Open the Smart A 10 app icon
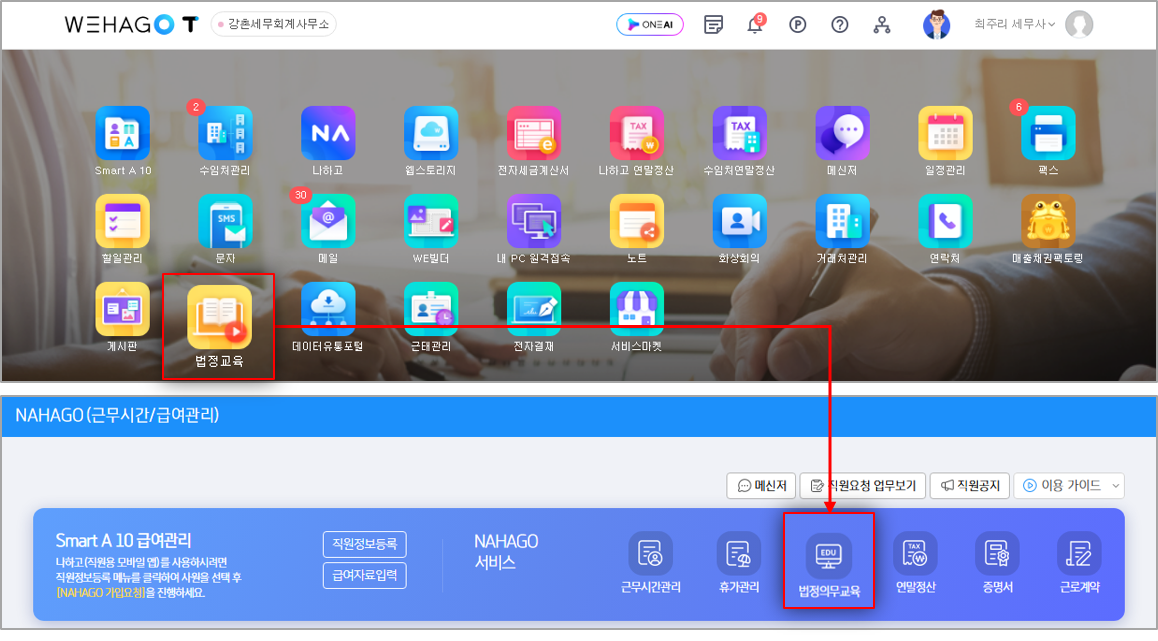 (122, 134)
